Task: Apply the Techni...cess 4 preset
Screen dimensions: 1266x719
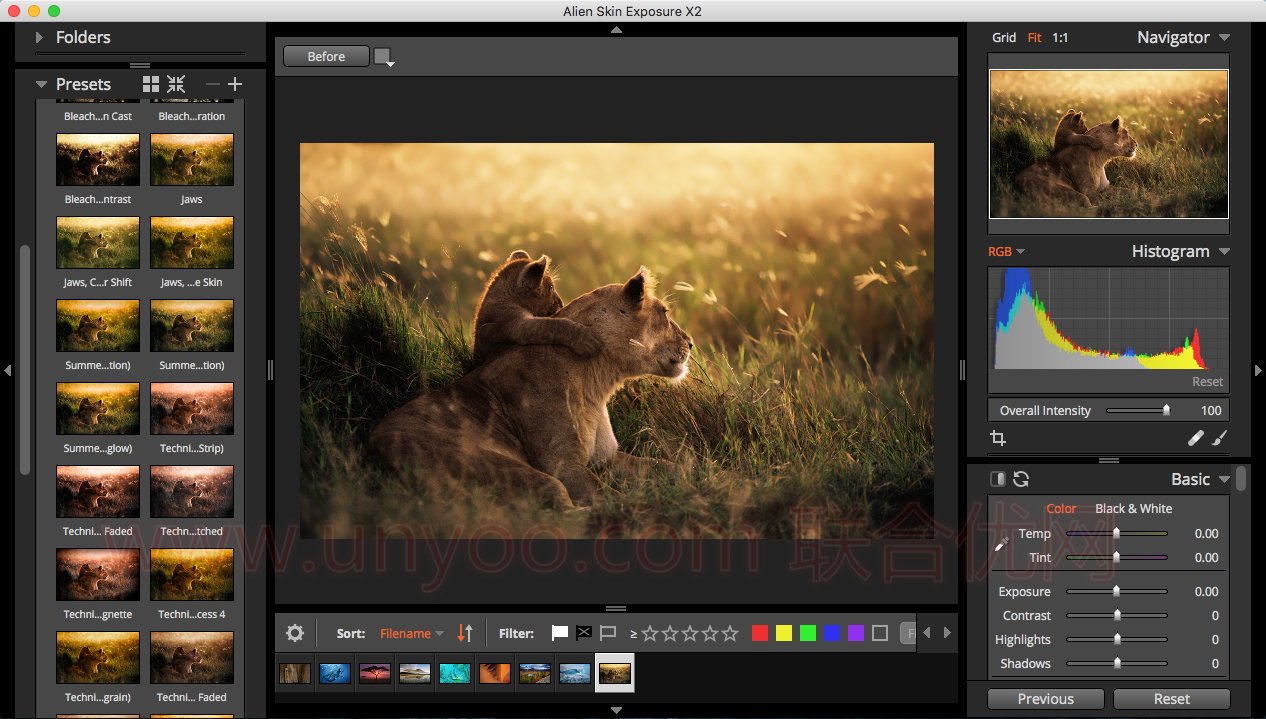Action: point(192,575)
